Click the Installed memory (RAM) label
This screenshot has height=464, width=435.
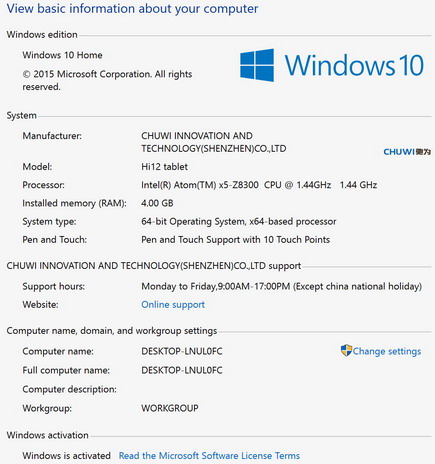tap(74, 203)
